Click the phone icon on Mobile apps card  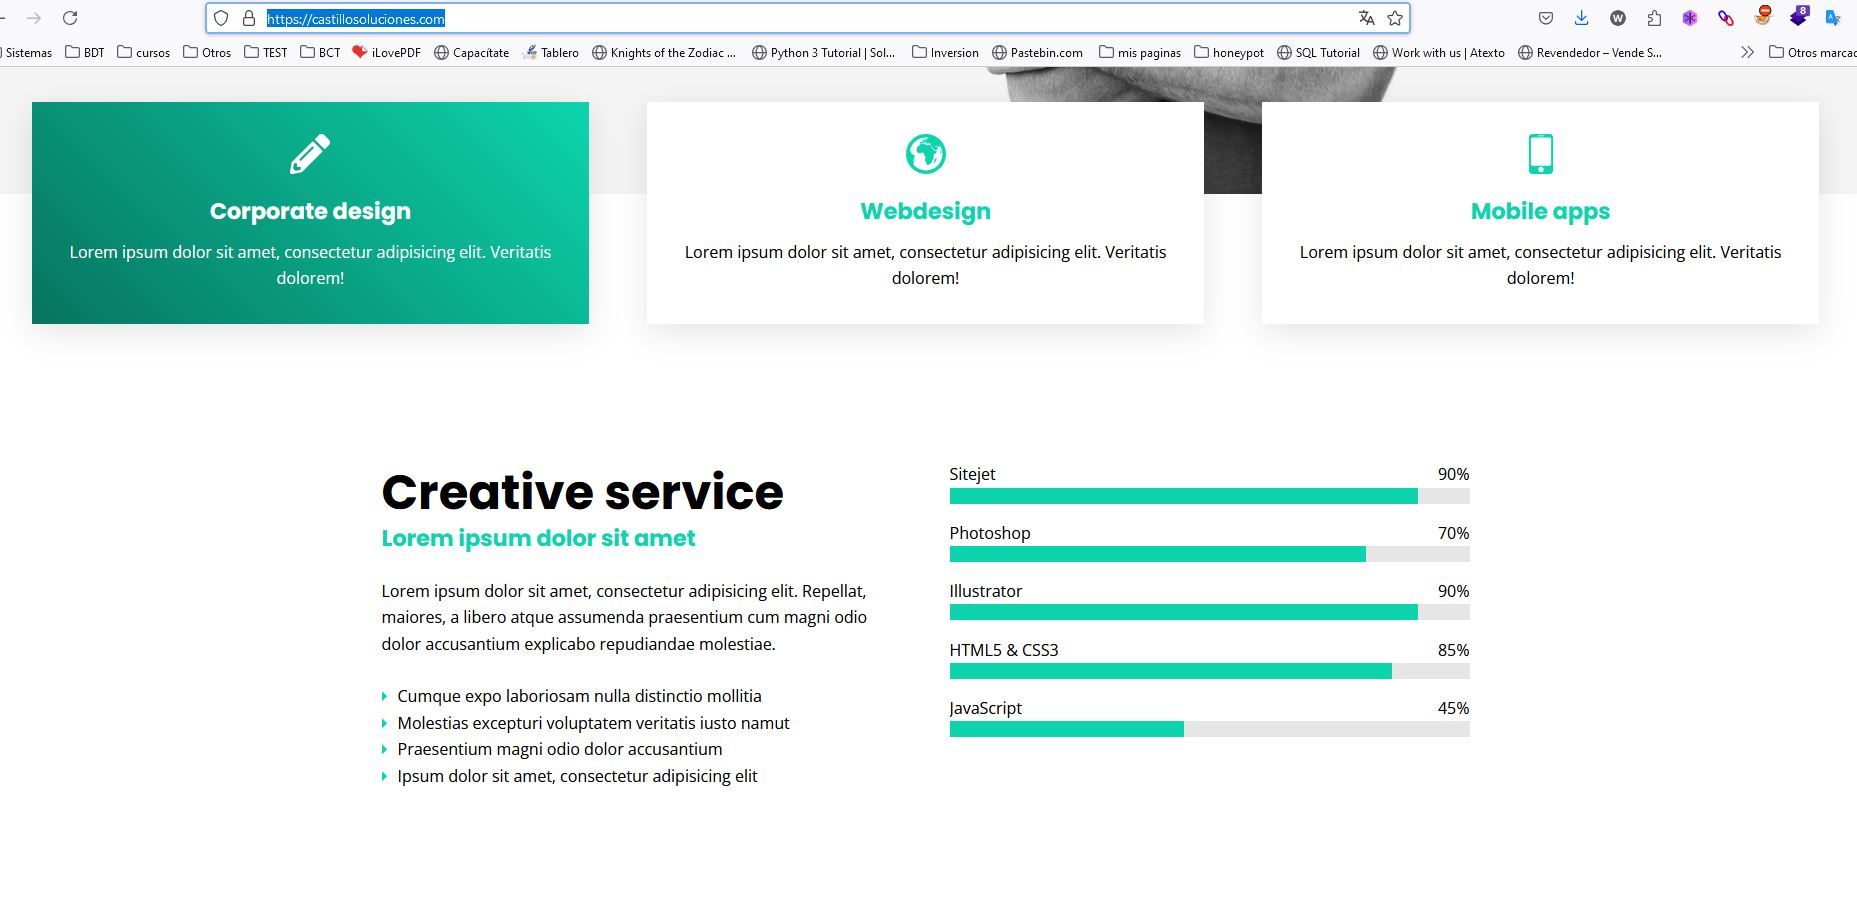[x=1541, y=154]
